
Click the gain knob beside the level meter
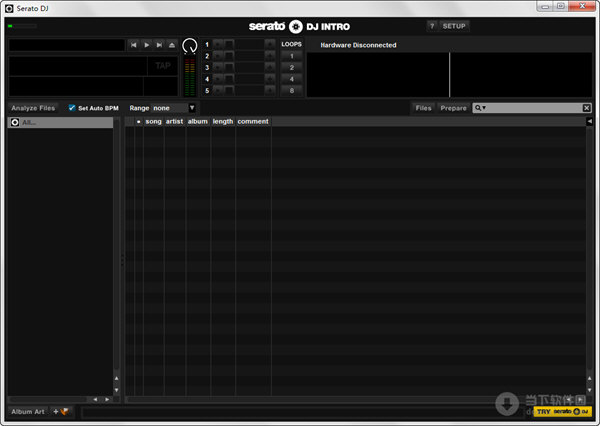(x=189, y=46)
